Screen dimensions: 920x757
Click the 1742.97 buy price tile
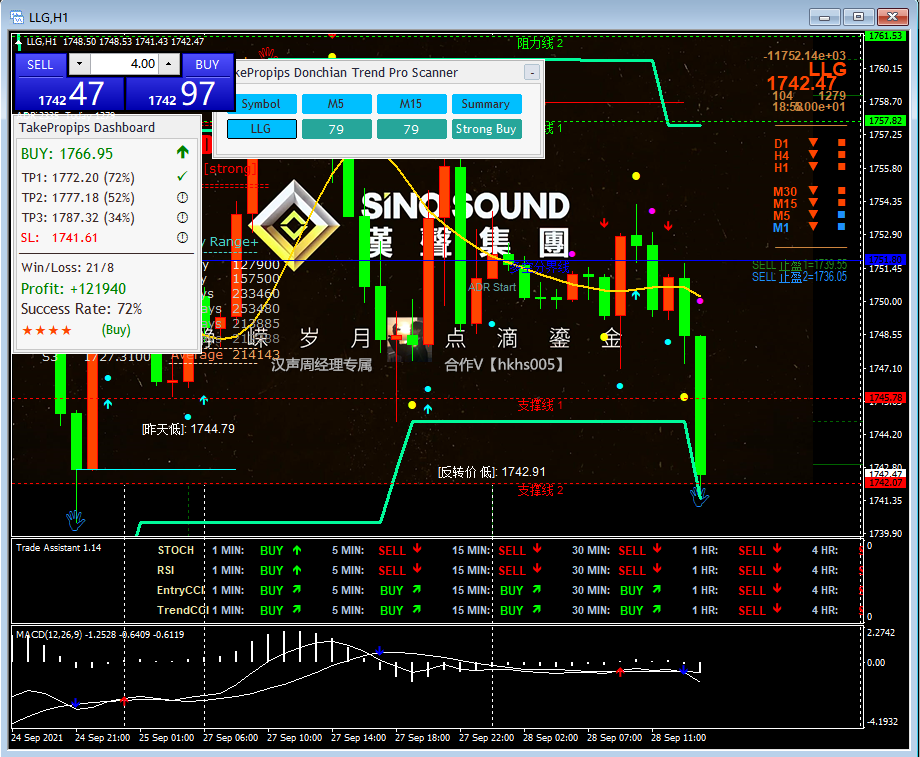(x=180, y=94)
